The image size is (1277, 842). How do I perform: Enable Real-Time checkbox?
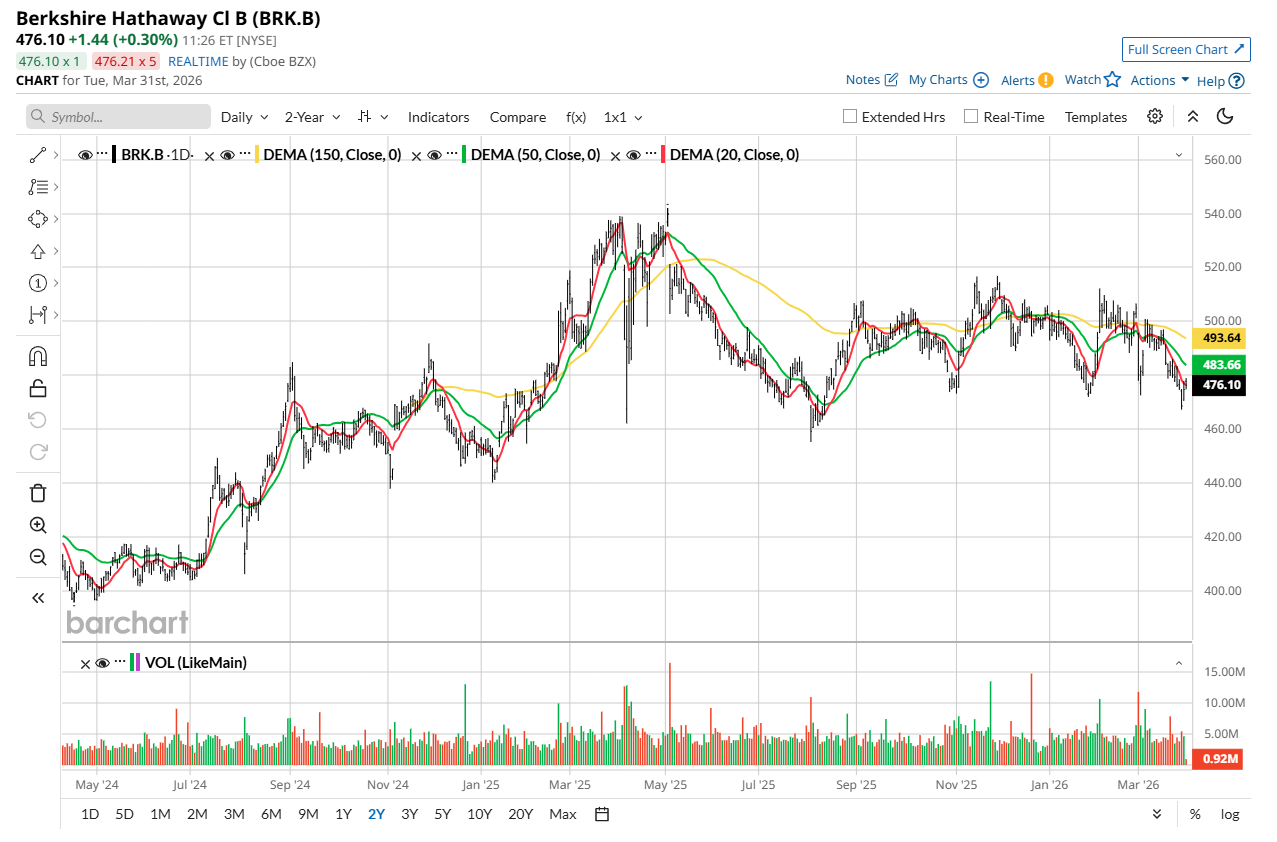click(x=971, y=117)
